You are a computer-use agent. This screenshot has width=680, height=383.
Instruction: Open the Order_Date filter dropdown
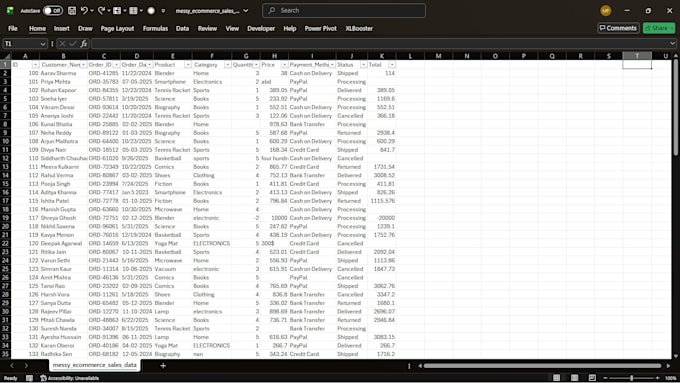click(x=149, y=65)
